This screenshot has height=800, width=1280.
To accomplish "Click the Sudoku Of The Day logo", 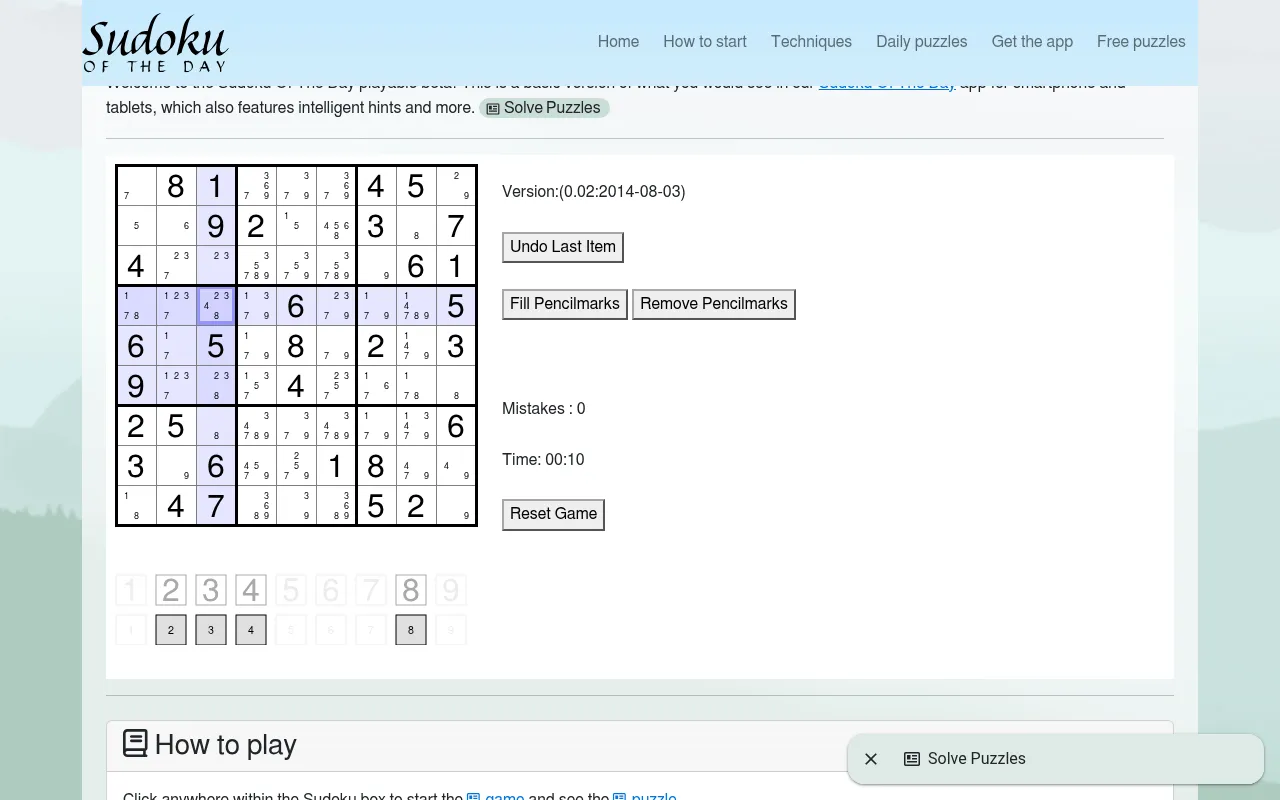I will 155,45.
